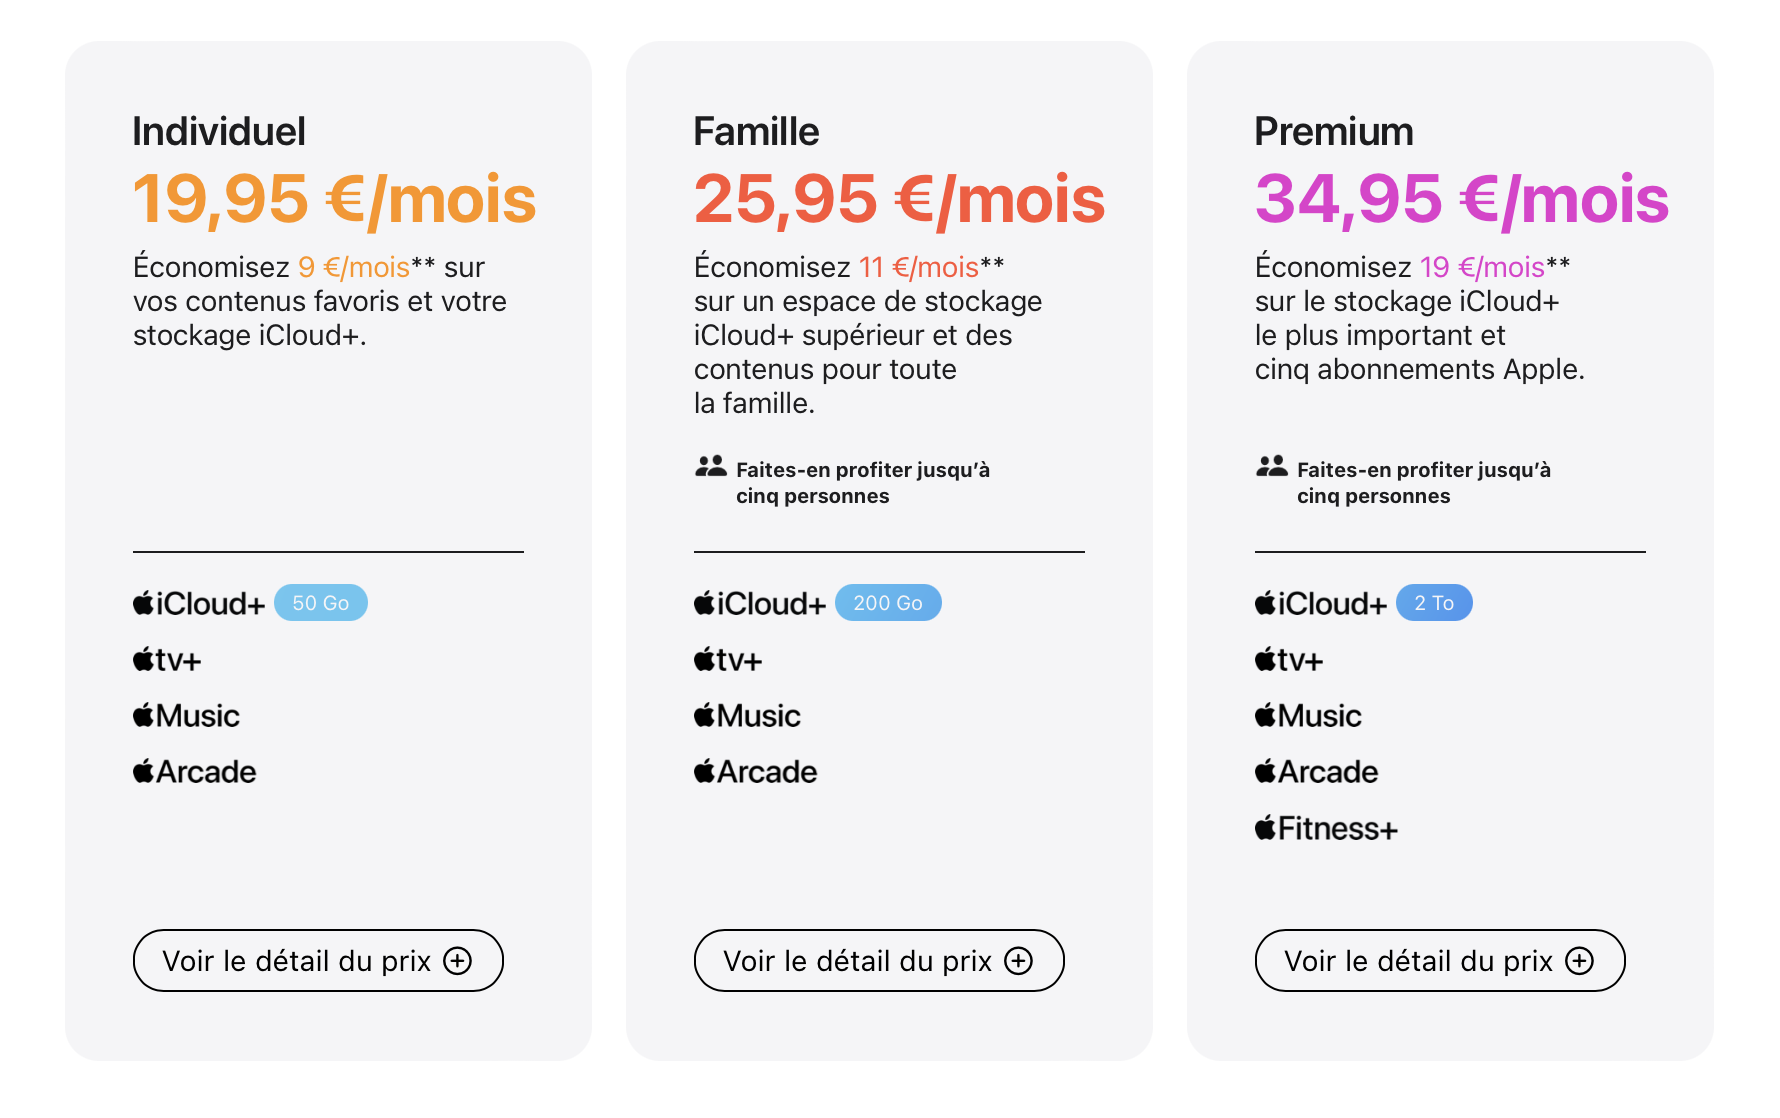Click the Apple Music logo in Premium plan

pyautogui.click(x=1308, y=716)
